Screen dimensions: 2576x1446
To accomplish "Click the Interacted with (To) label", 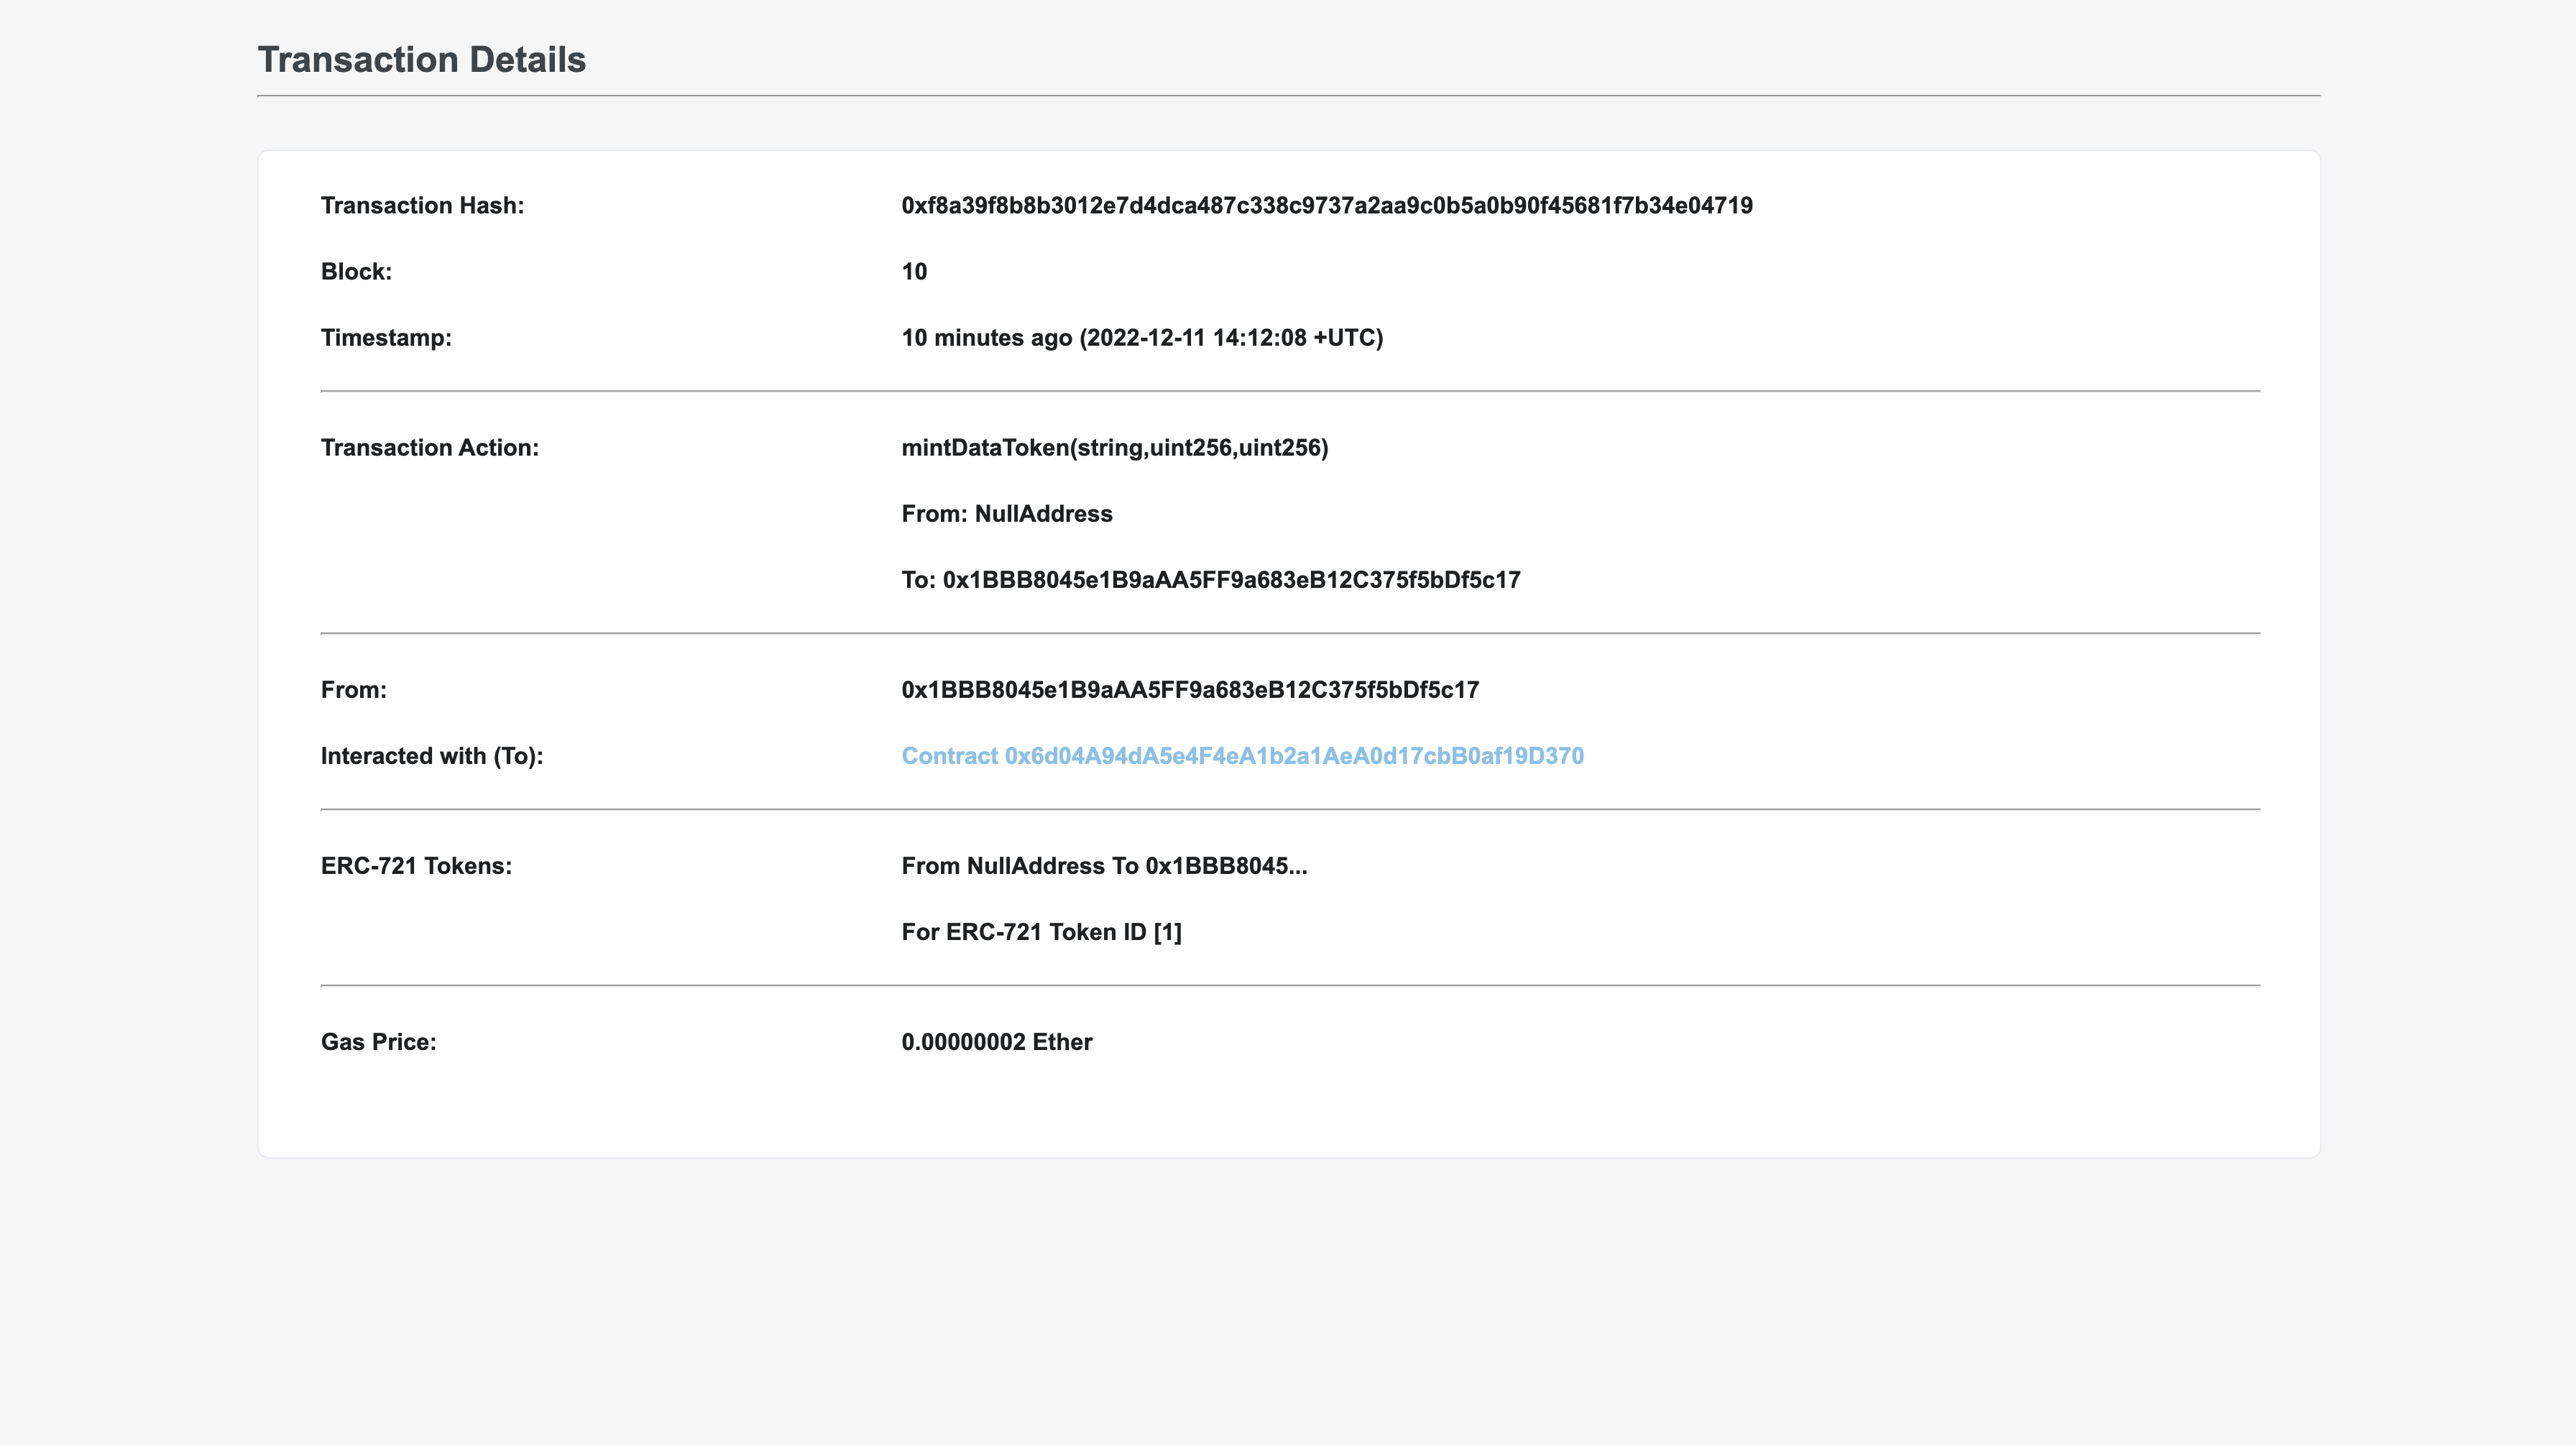I will click(431, 756).
